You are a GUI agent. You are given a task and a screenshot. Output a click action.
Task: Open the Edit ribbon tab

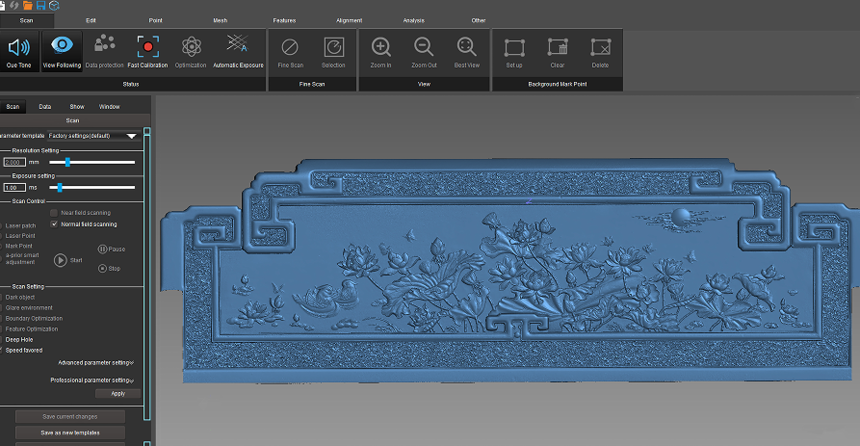[90, 20]
